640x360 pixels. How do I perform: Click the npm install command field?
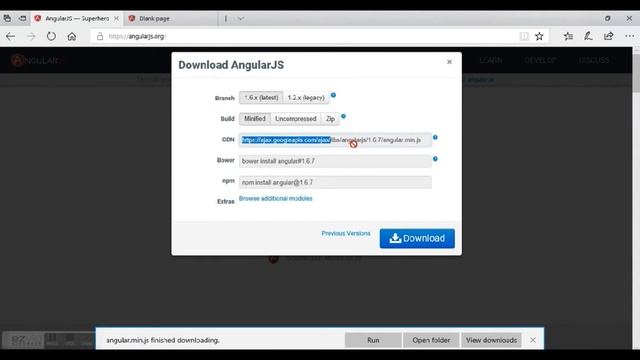click(335, 182)
